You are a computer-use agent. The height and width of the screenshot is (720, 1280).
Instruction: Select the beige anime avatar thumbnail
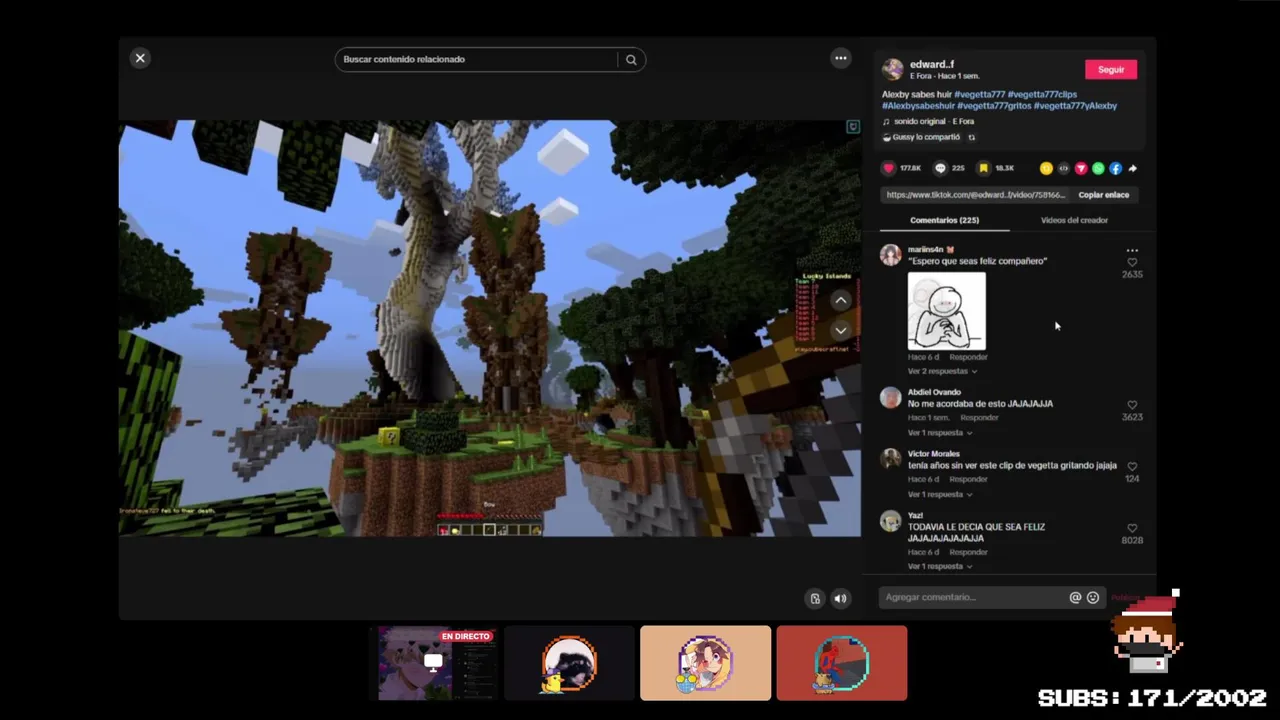point(706,663)
